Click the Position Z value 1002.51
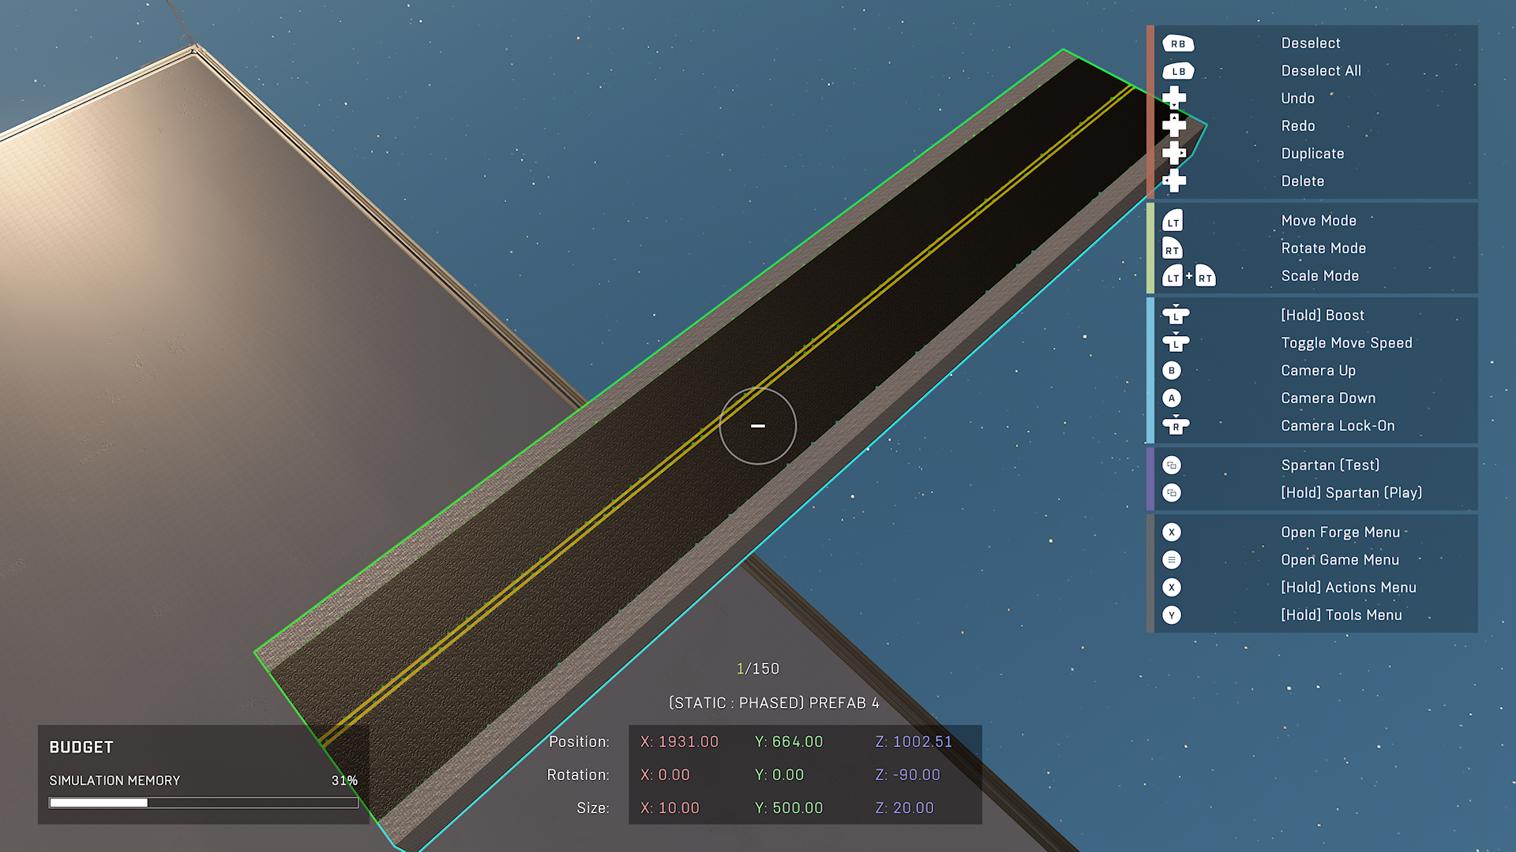1516x852 pixels. [914, 742]
